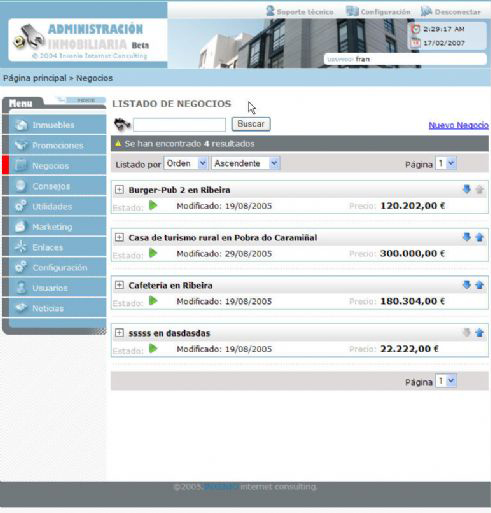491x513 pixels.
Task: Move Burger-Pub 2 en Ribeira down
Action: coord(467,190)
